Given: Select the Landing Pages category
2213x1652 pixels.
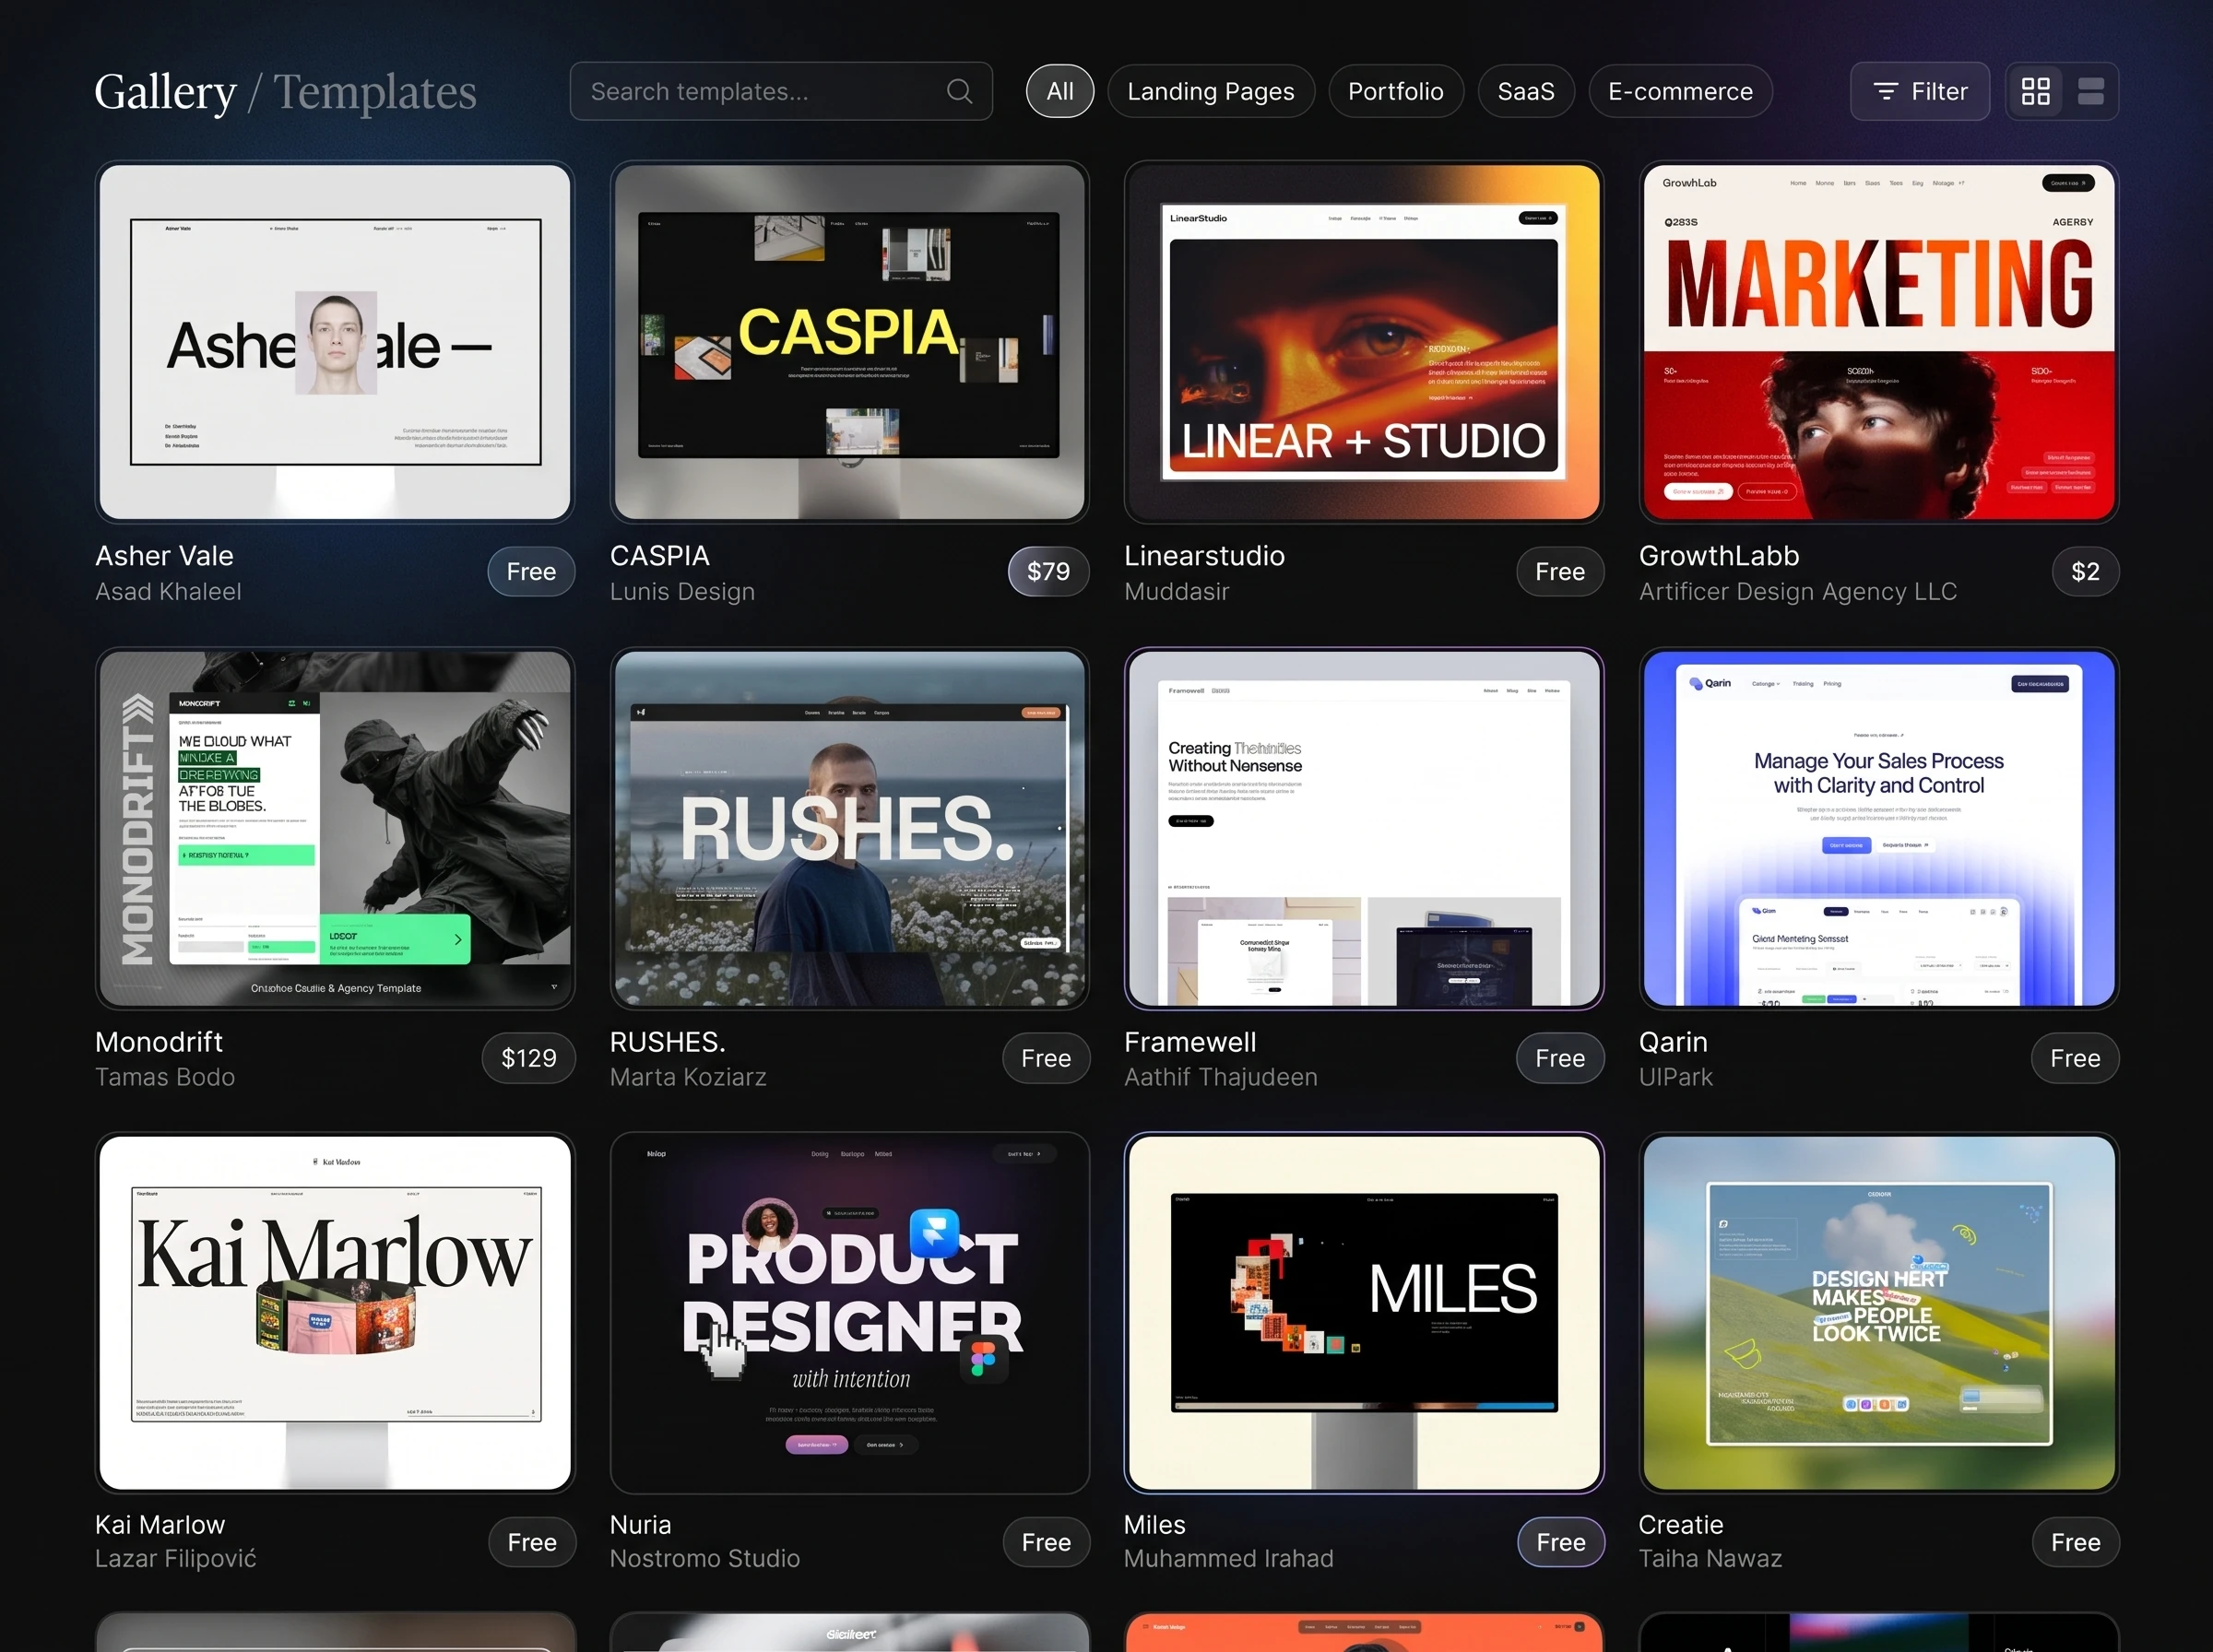Looking at the screenshot, I should [1210, 91].
